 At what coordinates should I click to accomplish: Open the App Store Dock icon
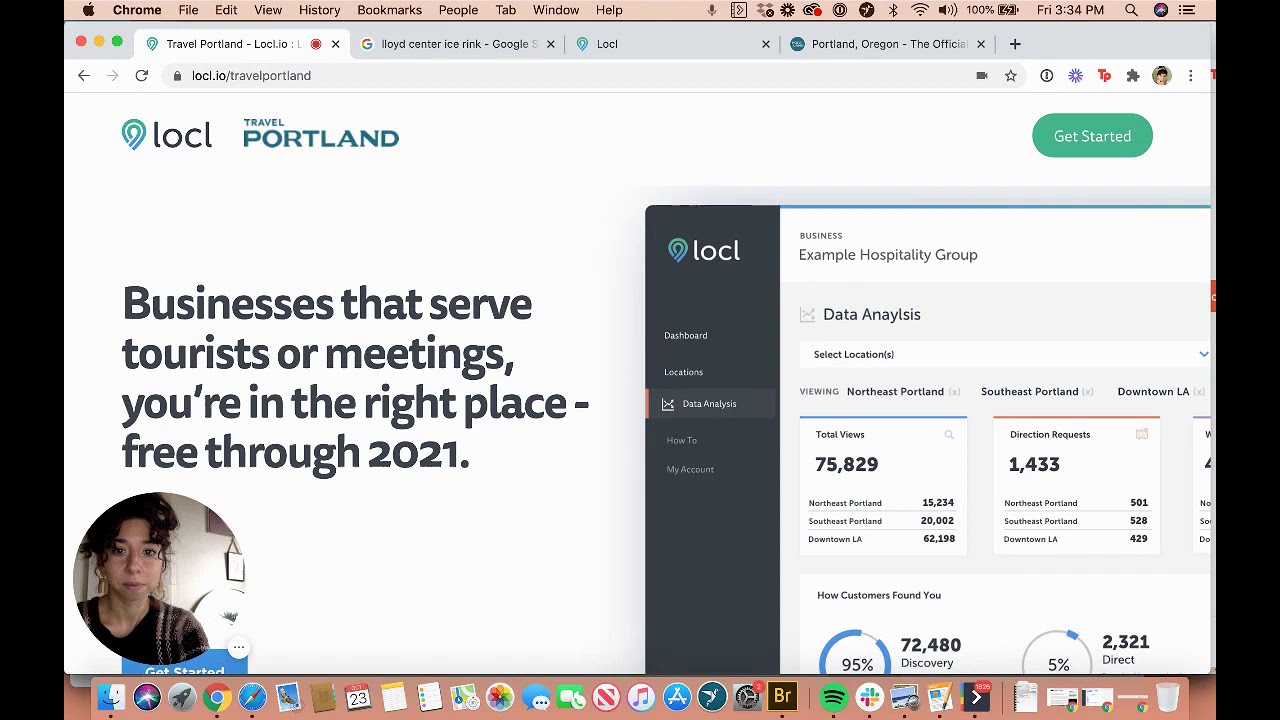(x=677, y=697)
